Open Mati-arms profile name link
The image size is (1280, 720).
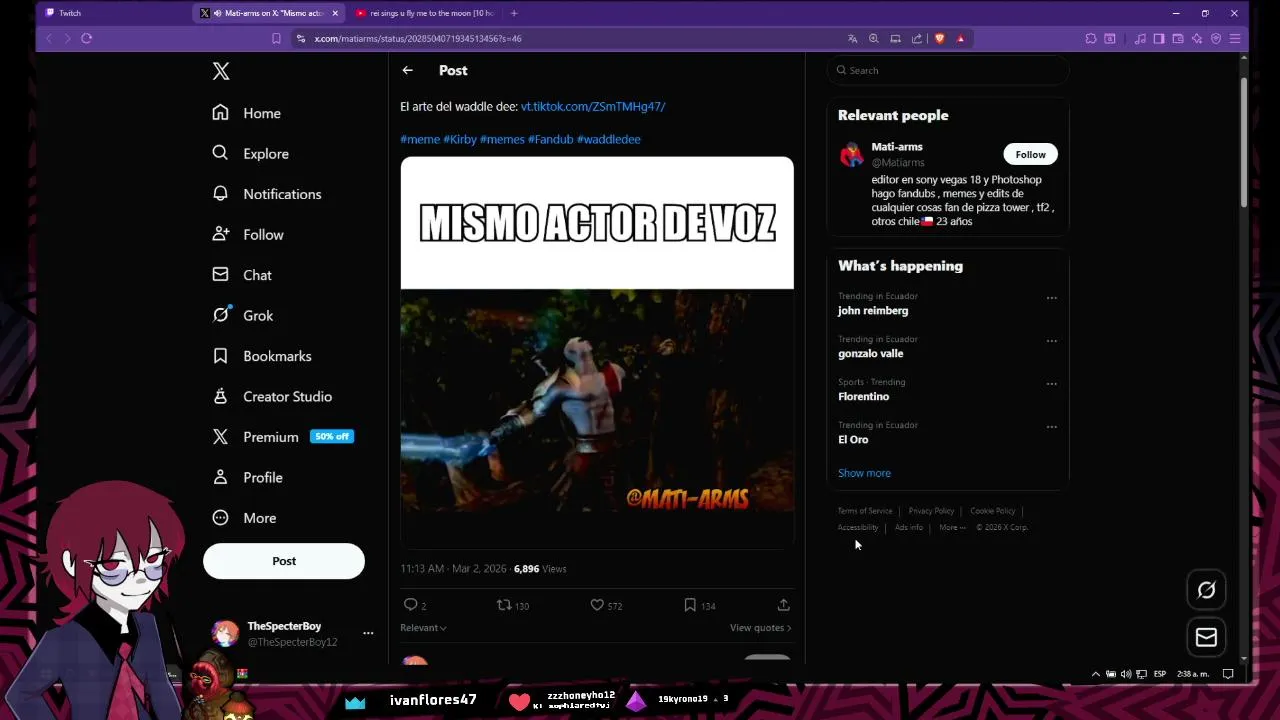[x=897, y=147]
